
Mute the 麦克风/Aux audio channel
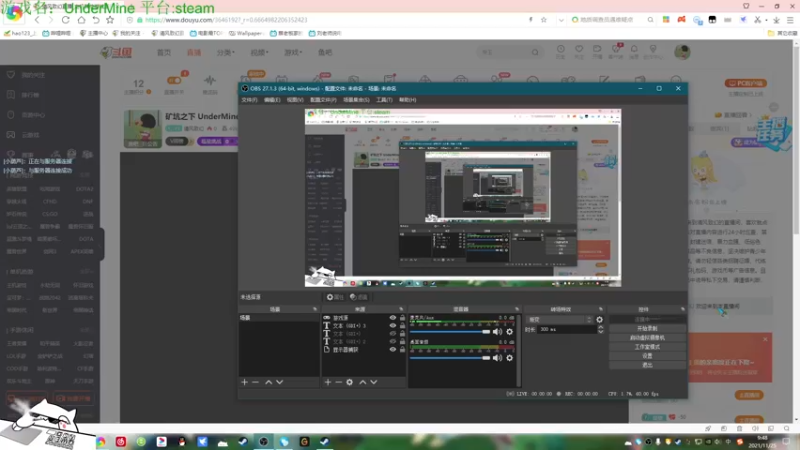[x=497, y=332]
